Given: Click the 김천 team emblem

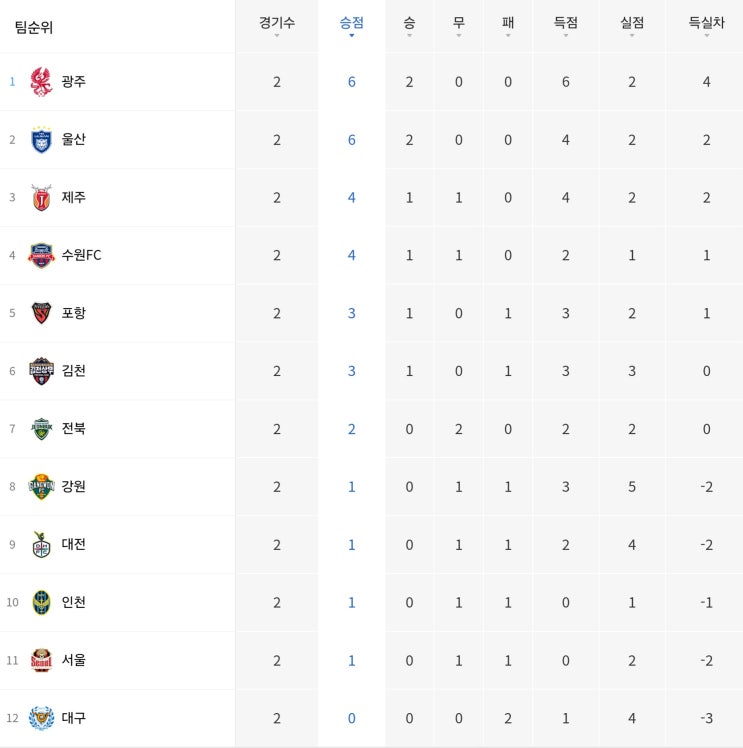Looking at the screenshot, I should [41, 371].
